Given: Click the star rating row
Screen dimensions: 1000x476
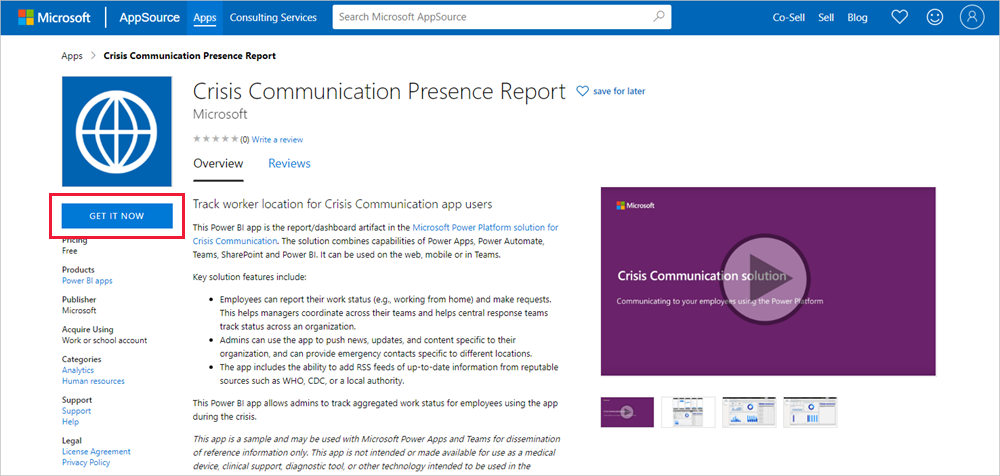Looking at the screenshot, I should (216, 139).
